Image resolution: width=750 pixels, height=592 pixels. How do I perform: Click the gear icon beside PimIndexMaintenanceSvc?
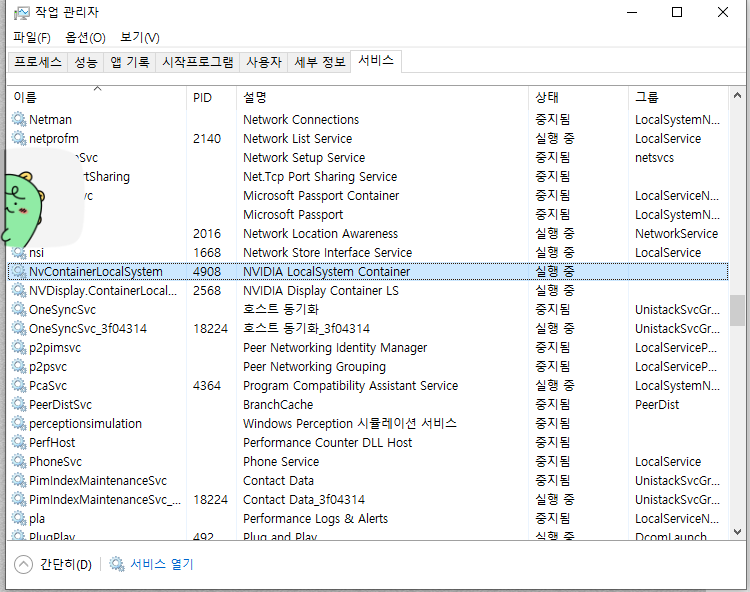coord(19,480)
